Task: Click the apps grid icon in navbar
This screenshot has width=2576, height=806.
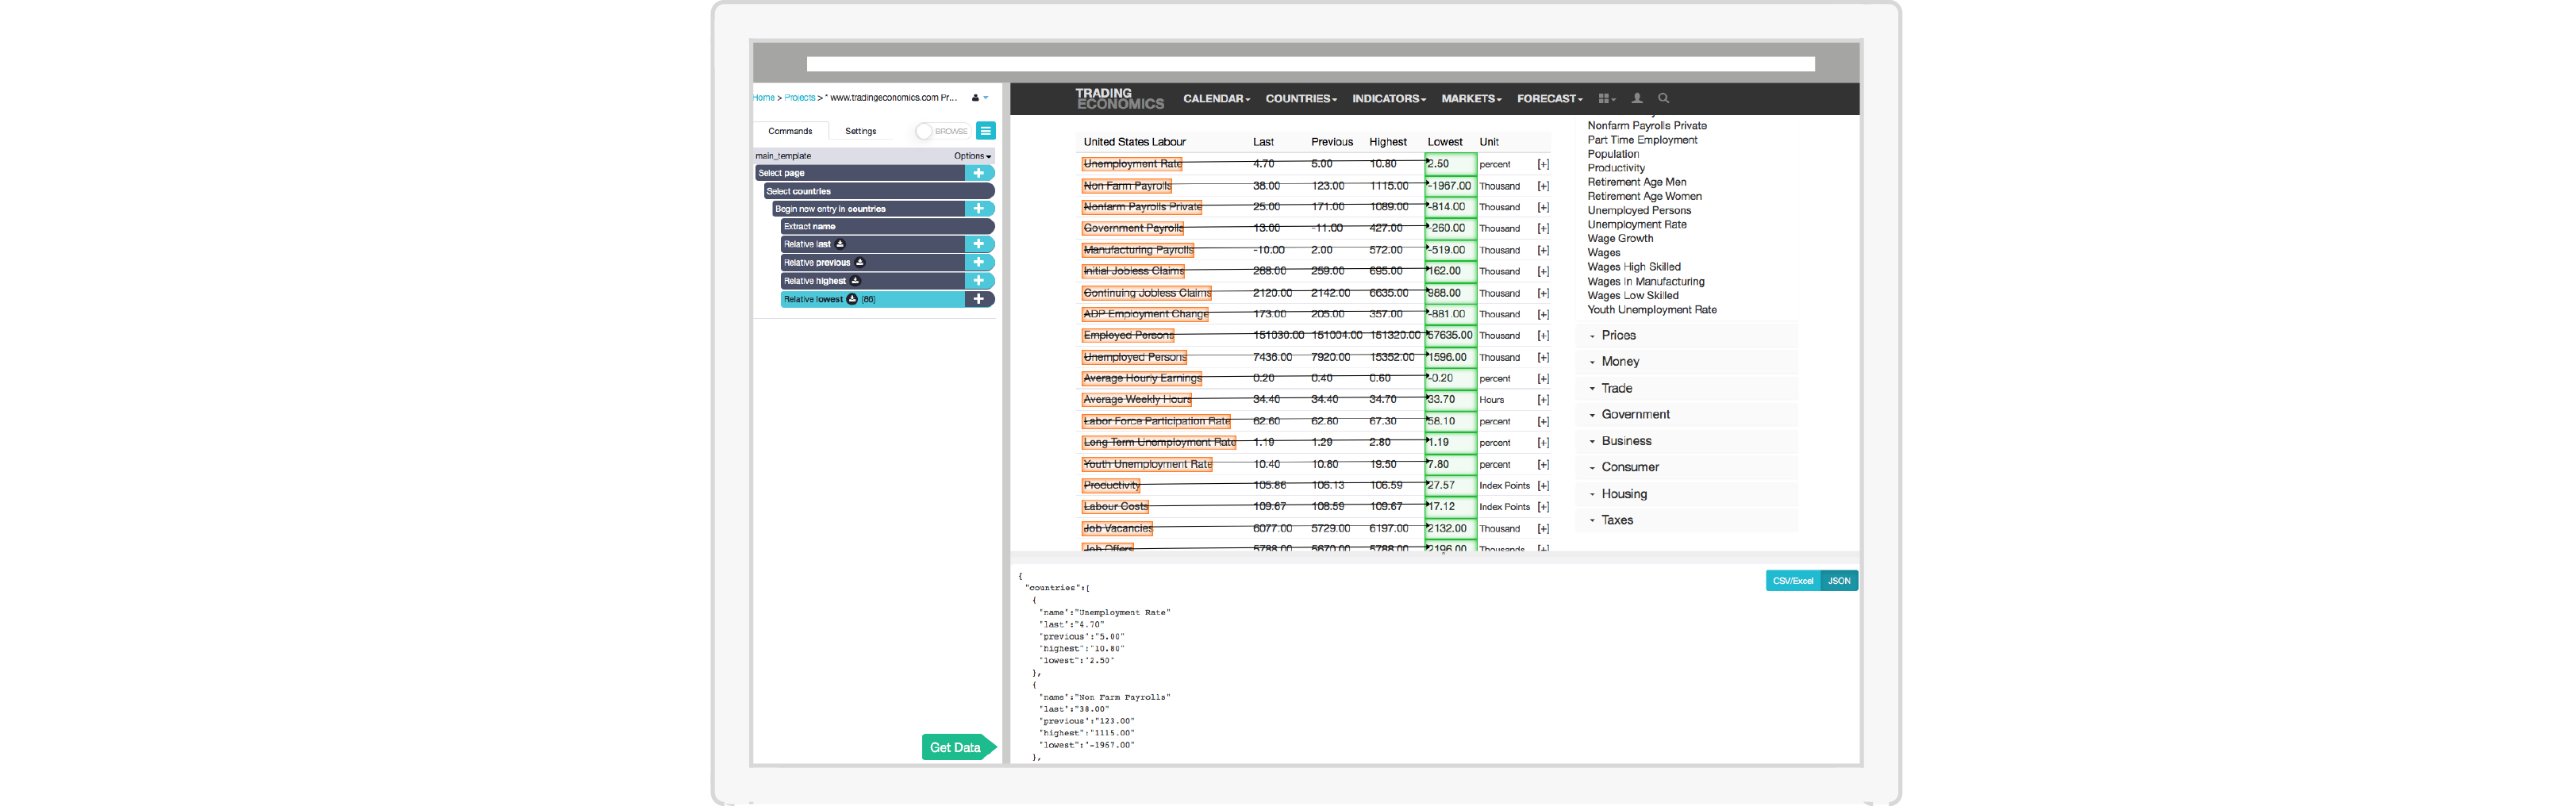Action: pos(1605,98)
